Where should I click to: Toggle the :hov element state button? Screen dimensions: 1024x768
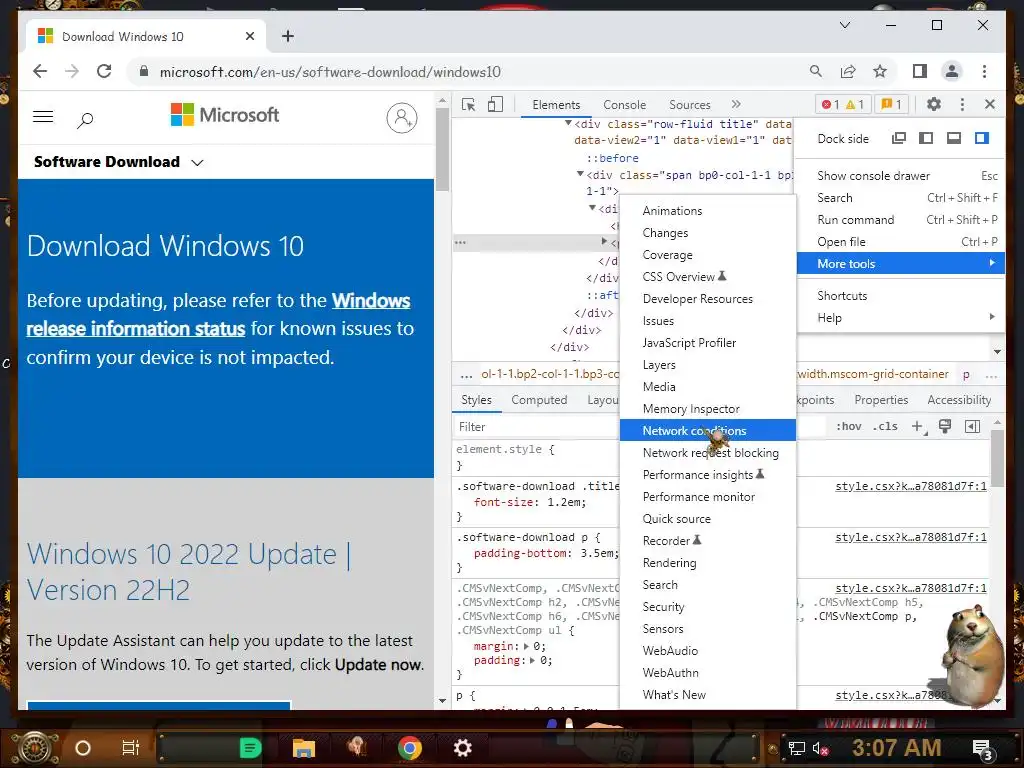848,426
